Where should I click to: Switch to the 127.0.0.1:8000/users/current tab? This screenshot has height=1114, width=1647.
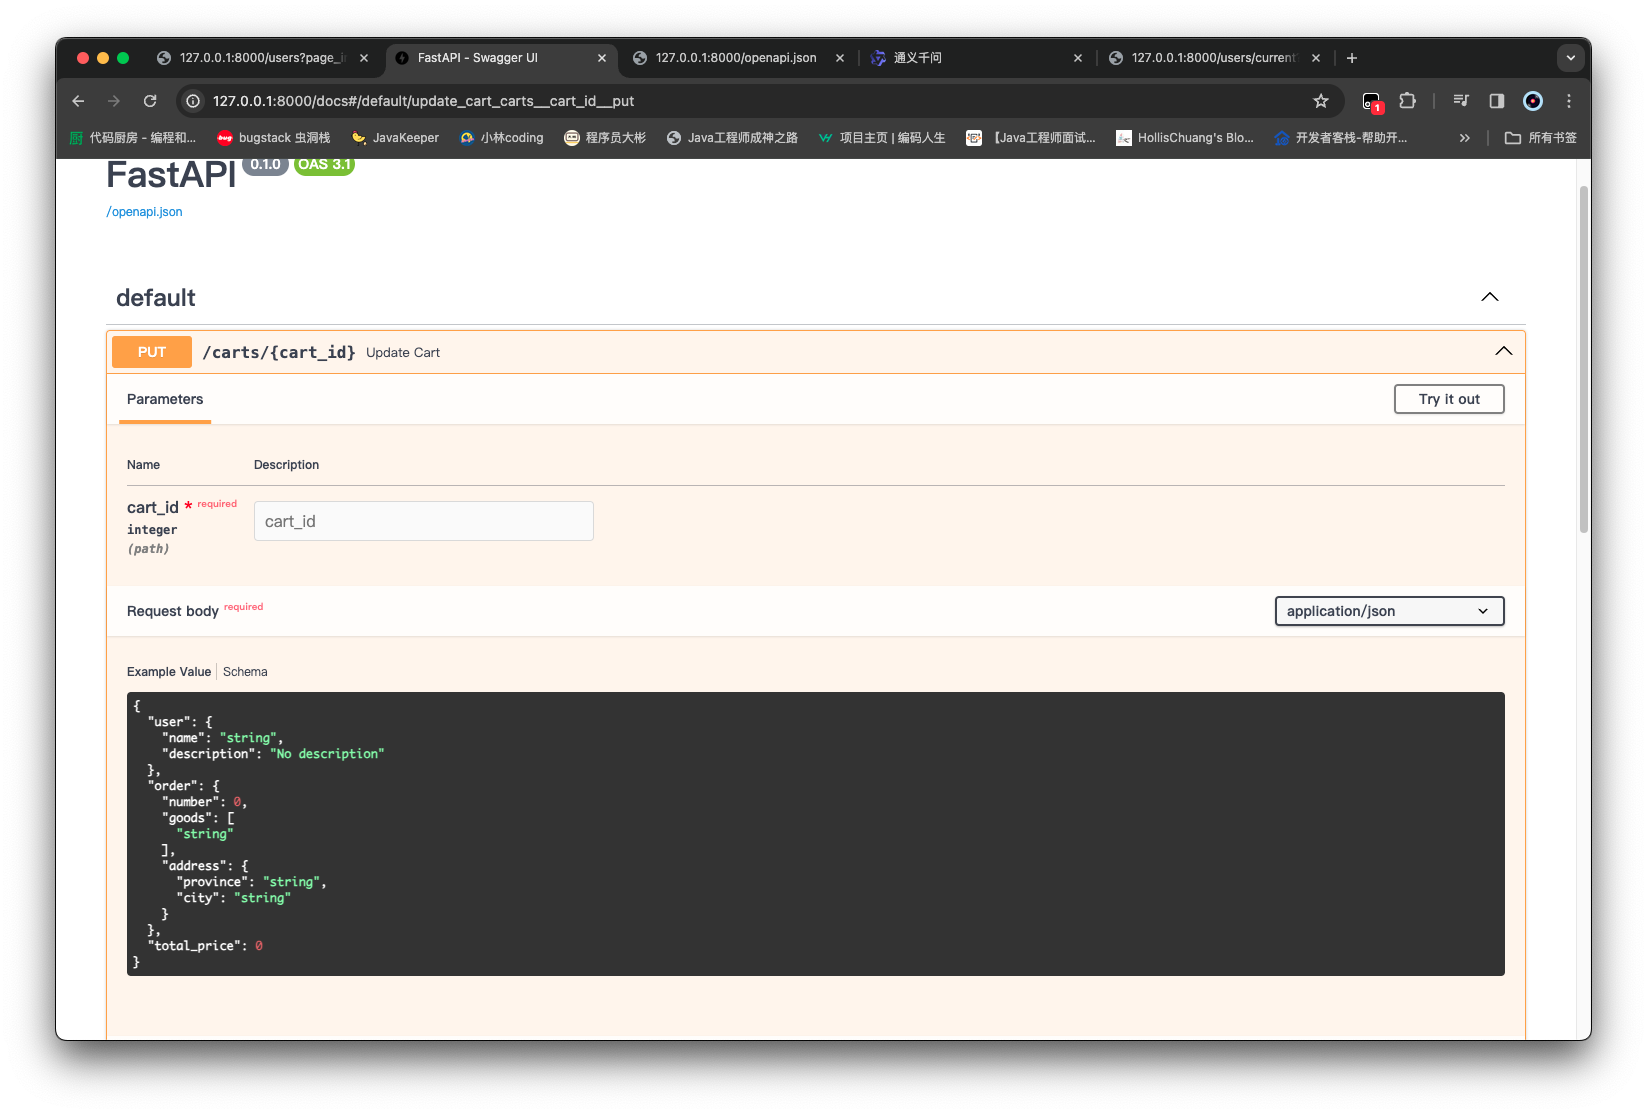click(1213, 58)
